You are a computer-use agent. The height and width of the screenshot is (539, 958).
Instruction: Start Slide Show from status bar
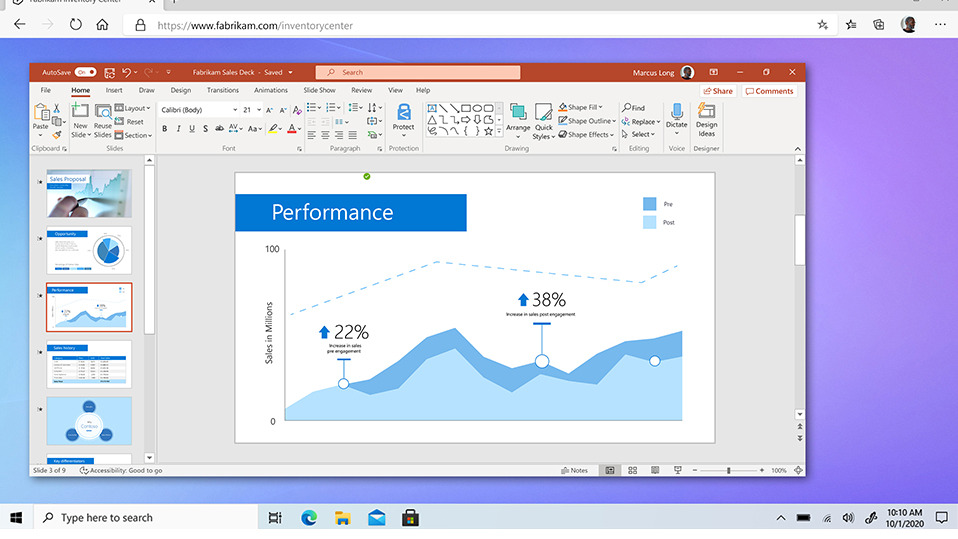point(678,471)
